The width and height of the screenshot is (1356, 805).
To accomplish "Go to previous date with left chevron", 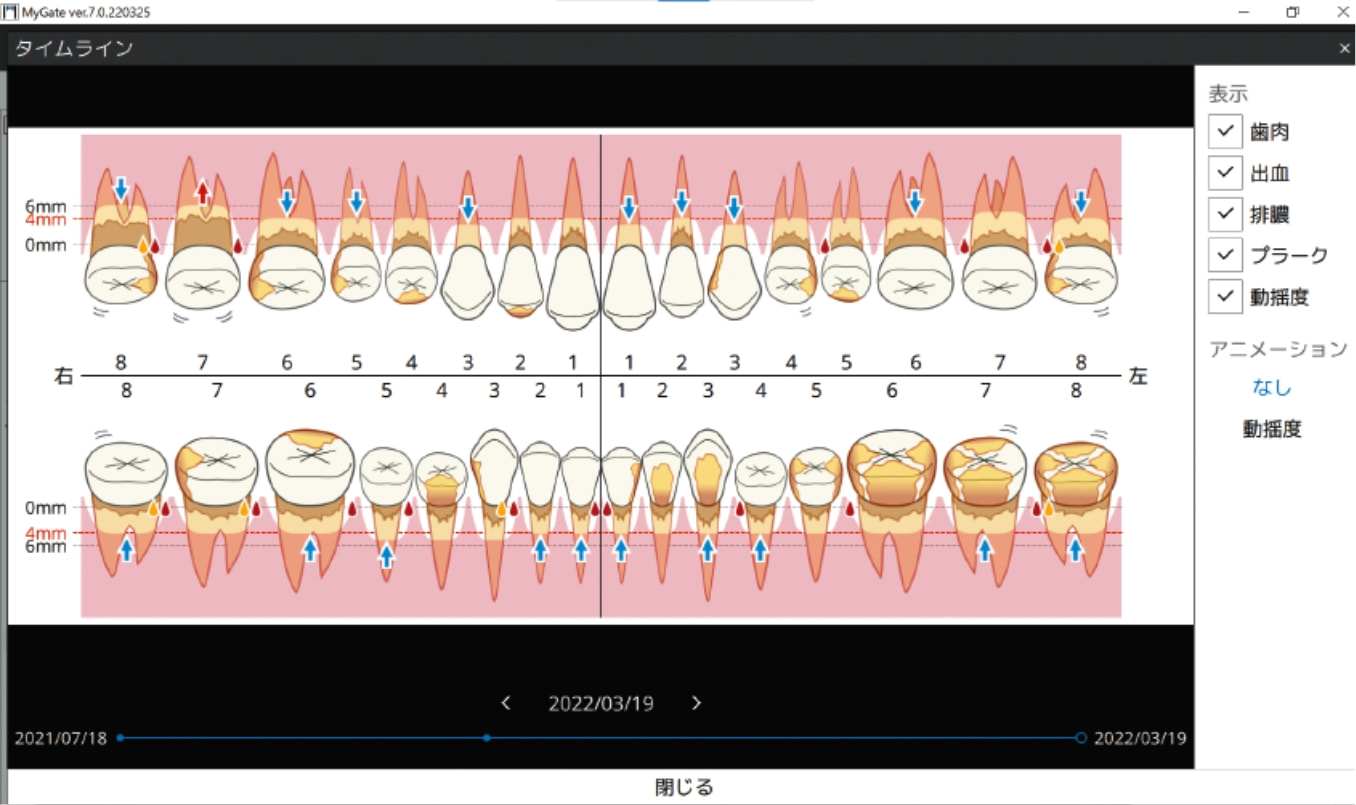I will 506,703.
